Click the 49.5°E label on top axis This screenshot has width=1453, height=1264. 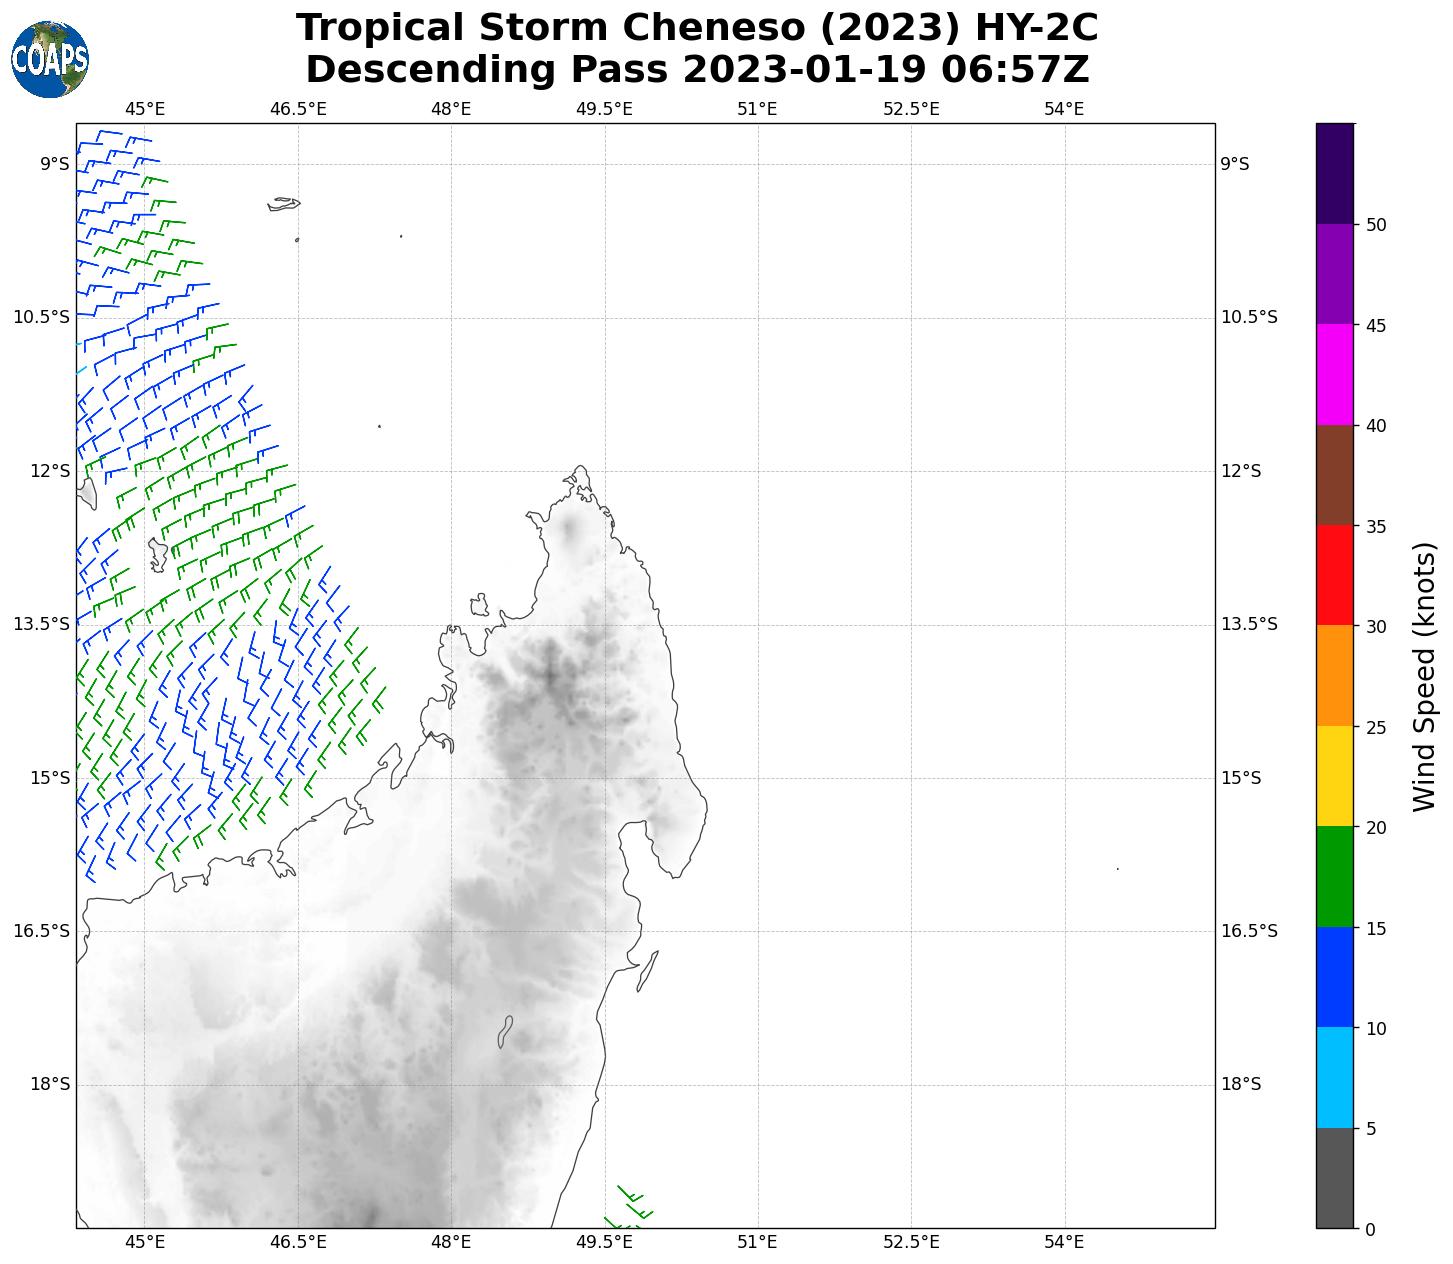pos(604,108)
